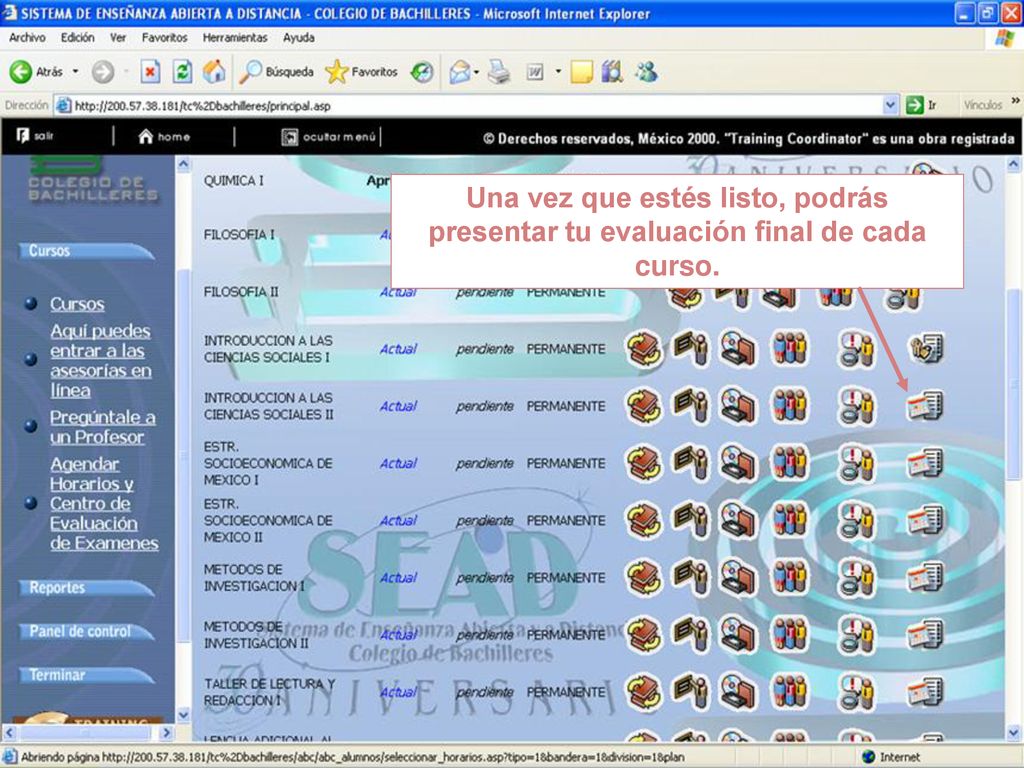Open Aquí puedes entrar a las asesorías en línea
The image size is (1024, 768).
(x=101, y=360)
